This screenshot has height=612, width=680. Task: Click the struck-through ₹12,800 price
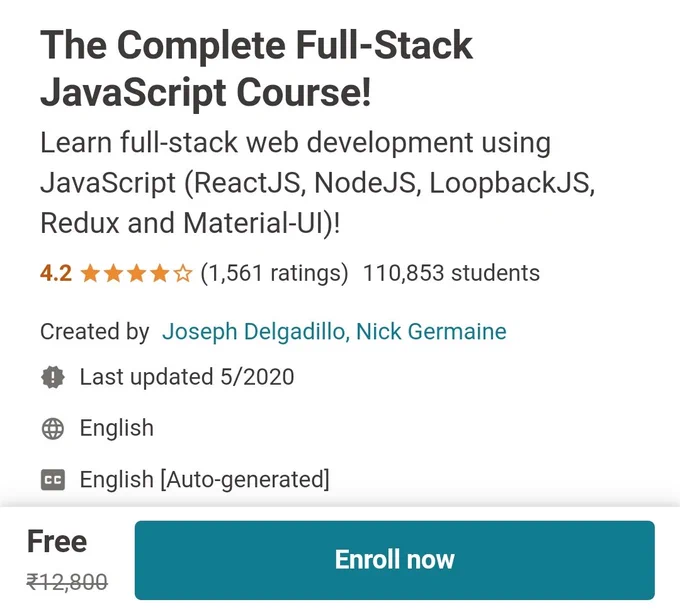(67, 582)
